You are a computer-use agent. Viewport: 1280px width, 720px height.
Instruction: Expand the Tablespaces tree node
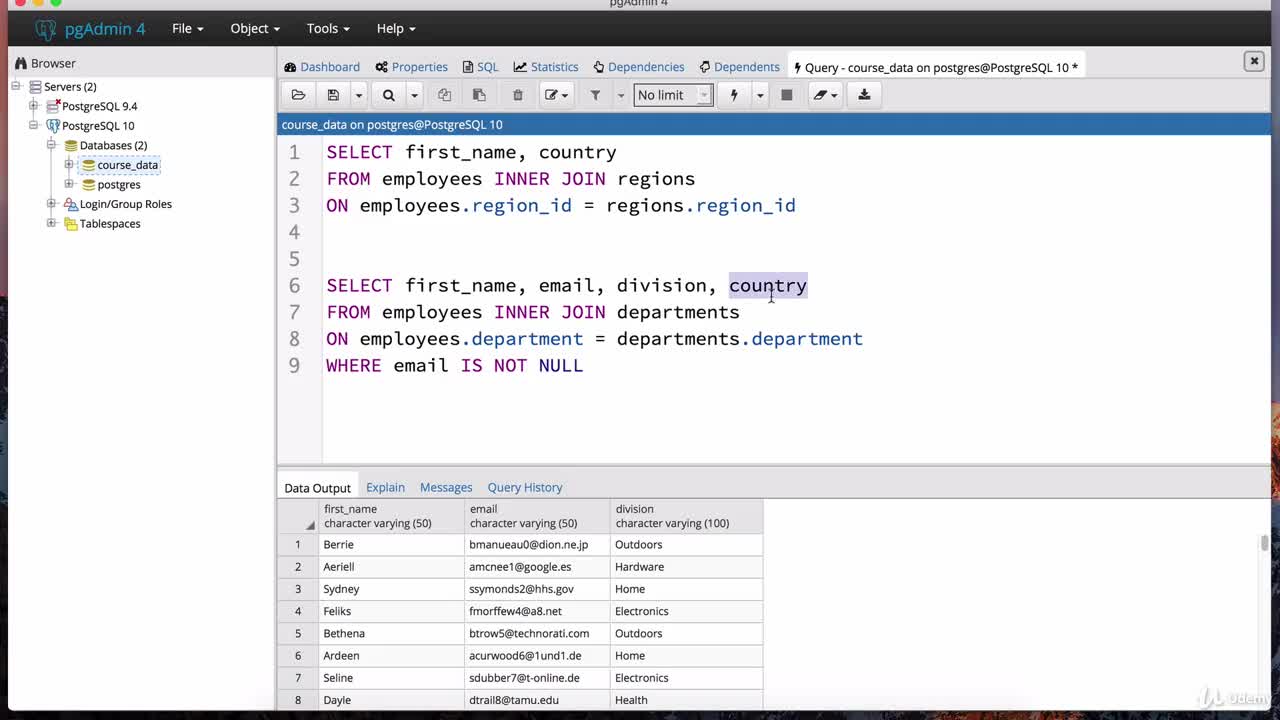click(x=51, y=223)
